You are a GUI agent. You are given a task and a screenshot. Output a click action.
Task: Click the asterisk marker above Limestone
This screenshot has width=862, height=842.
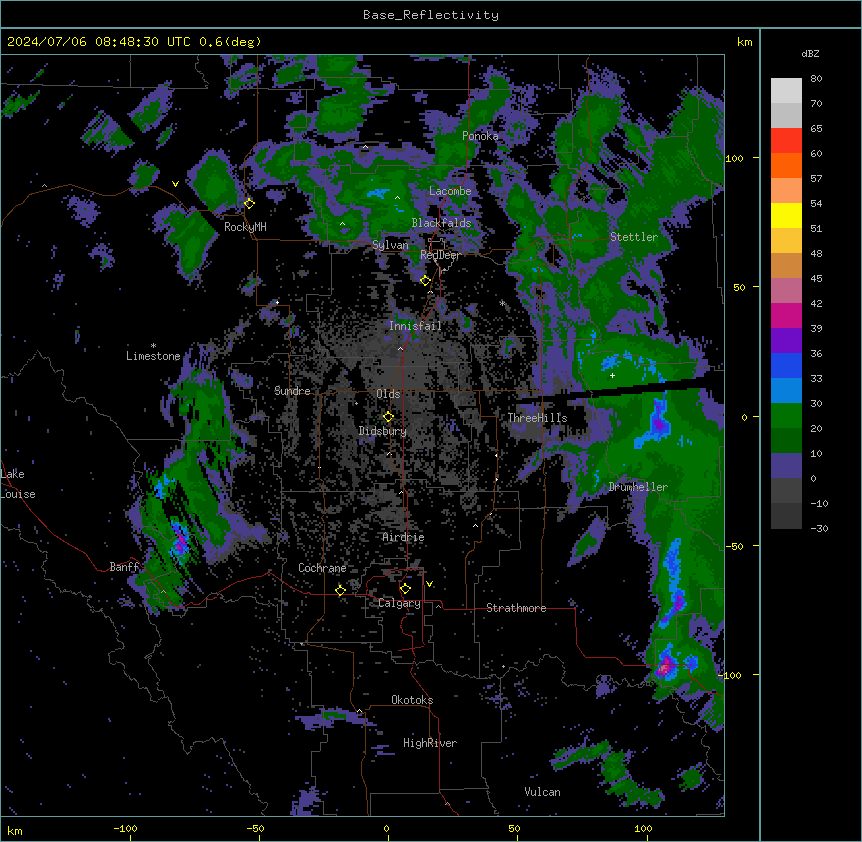[153, 346]
